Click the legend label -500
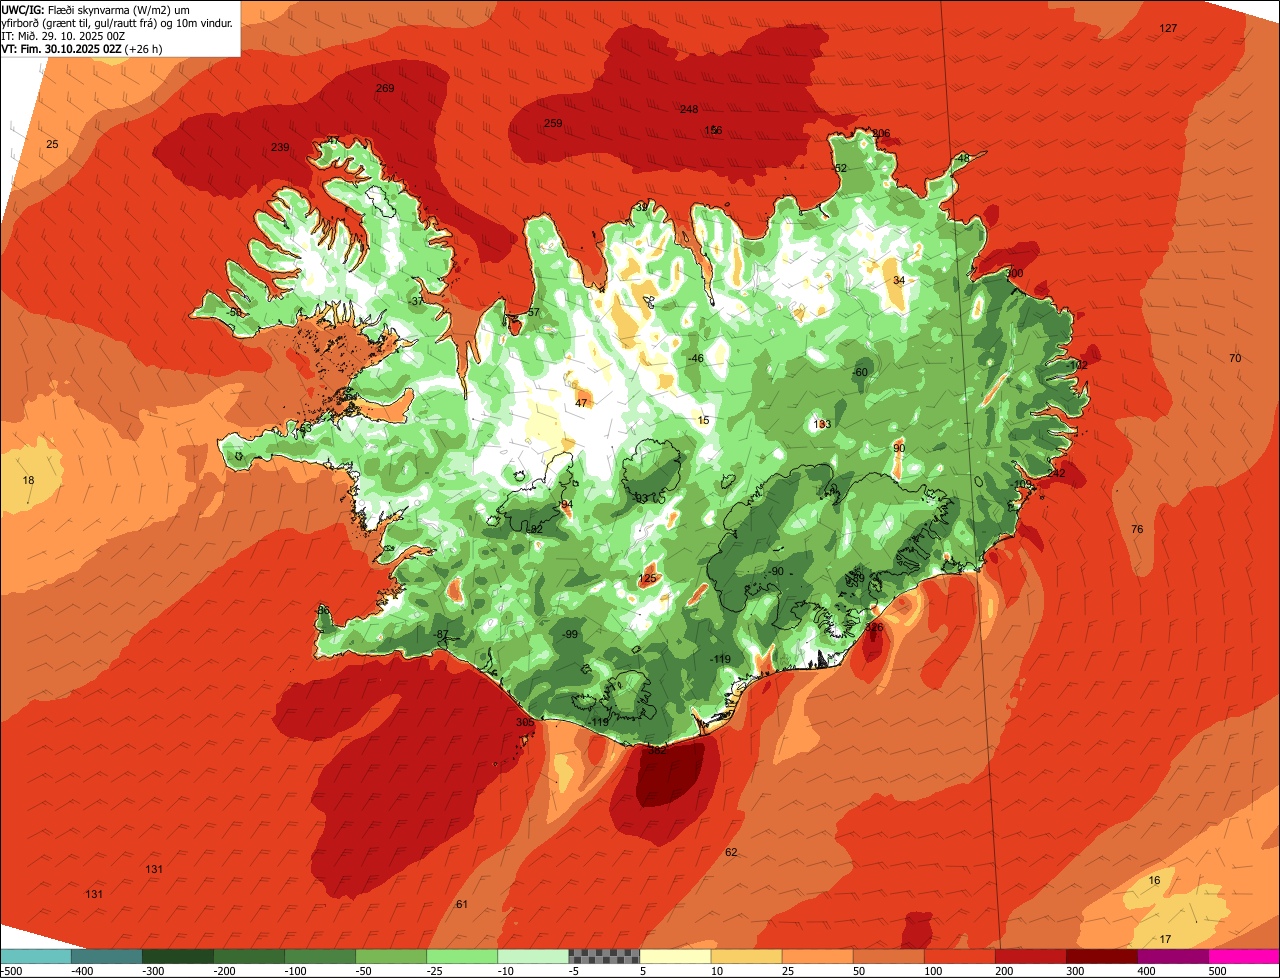Image resolution: width=1280 pixels, height=978 pixels. pos(12,970)
